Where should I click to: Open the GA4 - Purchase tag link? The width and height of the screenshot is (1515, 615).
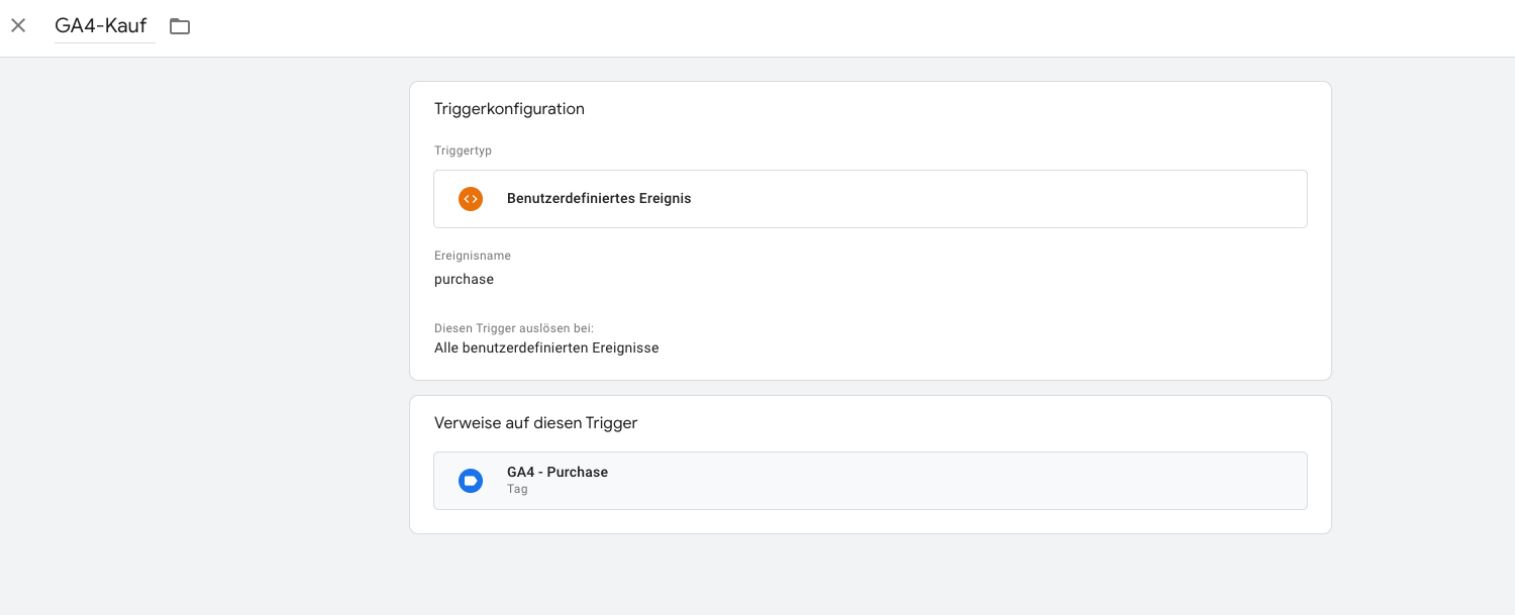pyautogui.click(x=557, y=472)
